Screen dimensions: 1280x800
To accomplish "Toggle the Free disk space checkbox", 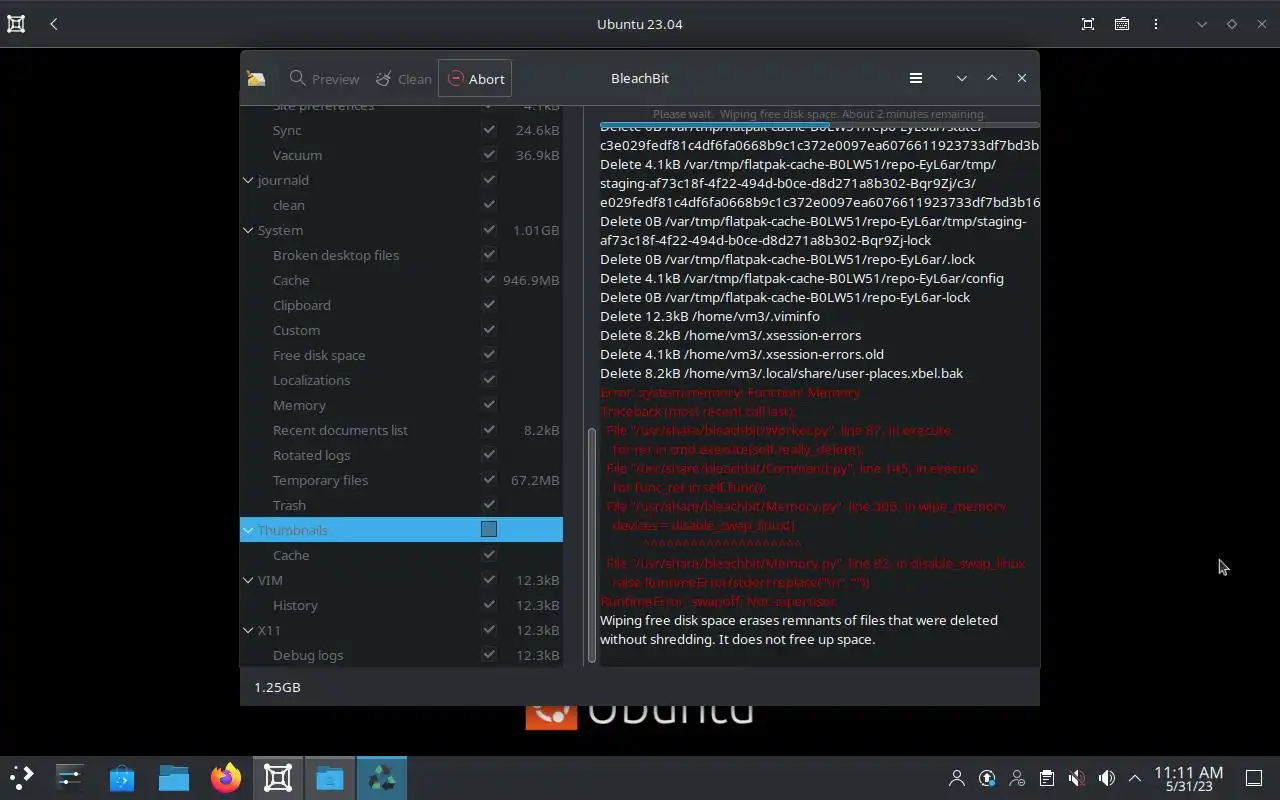I will pyautogui.click(x=489, y=355).
